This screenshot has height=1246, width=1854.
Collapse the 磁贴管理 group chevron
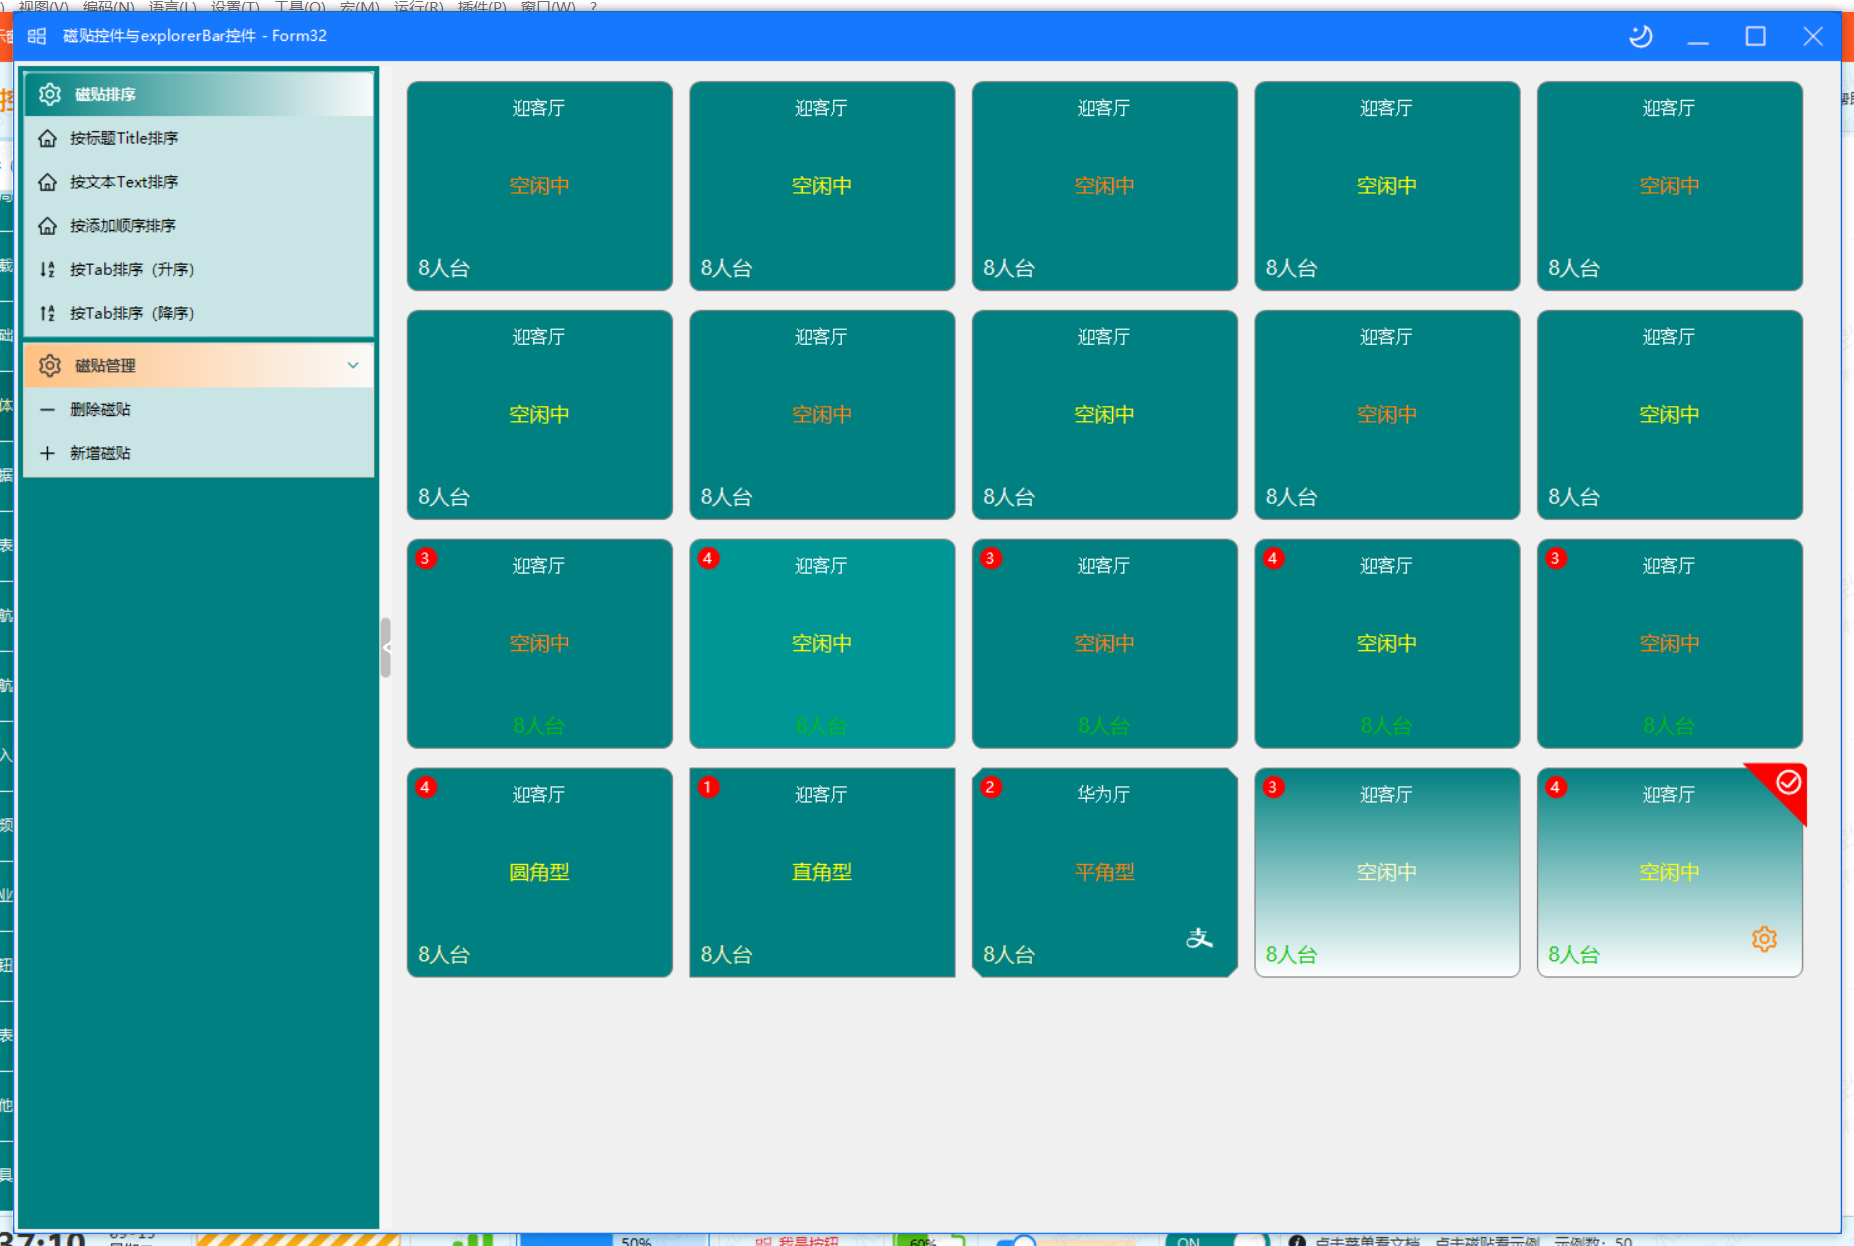353,365
